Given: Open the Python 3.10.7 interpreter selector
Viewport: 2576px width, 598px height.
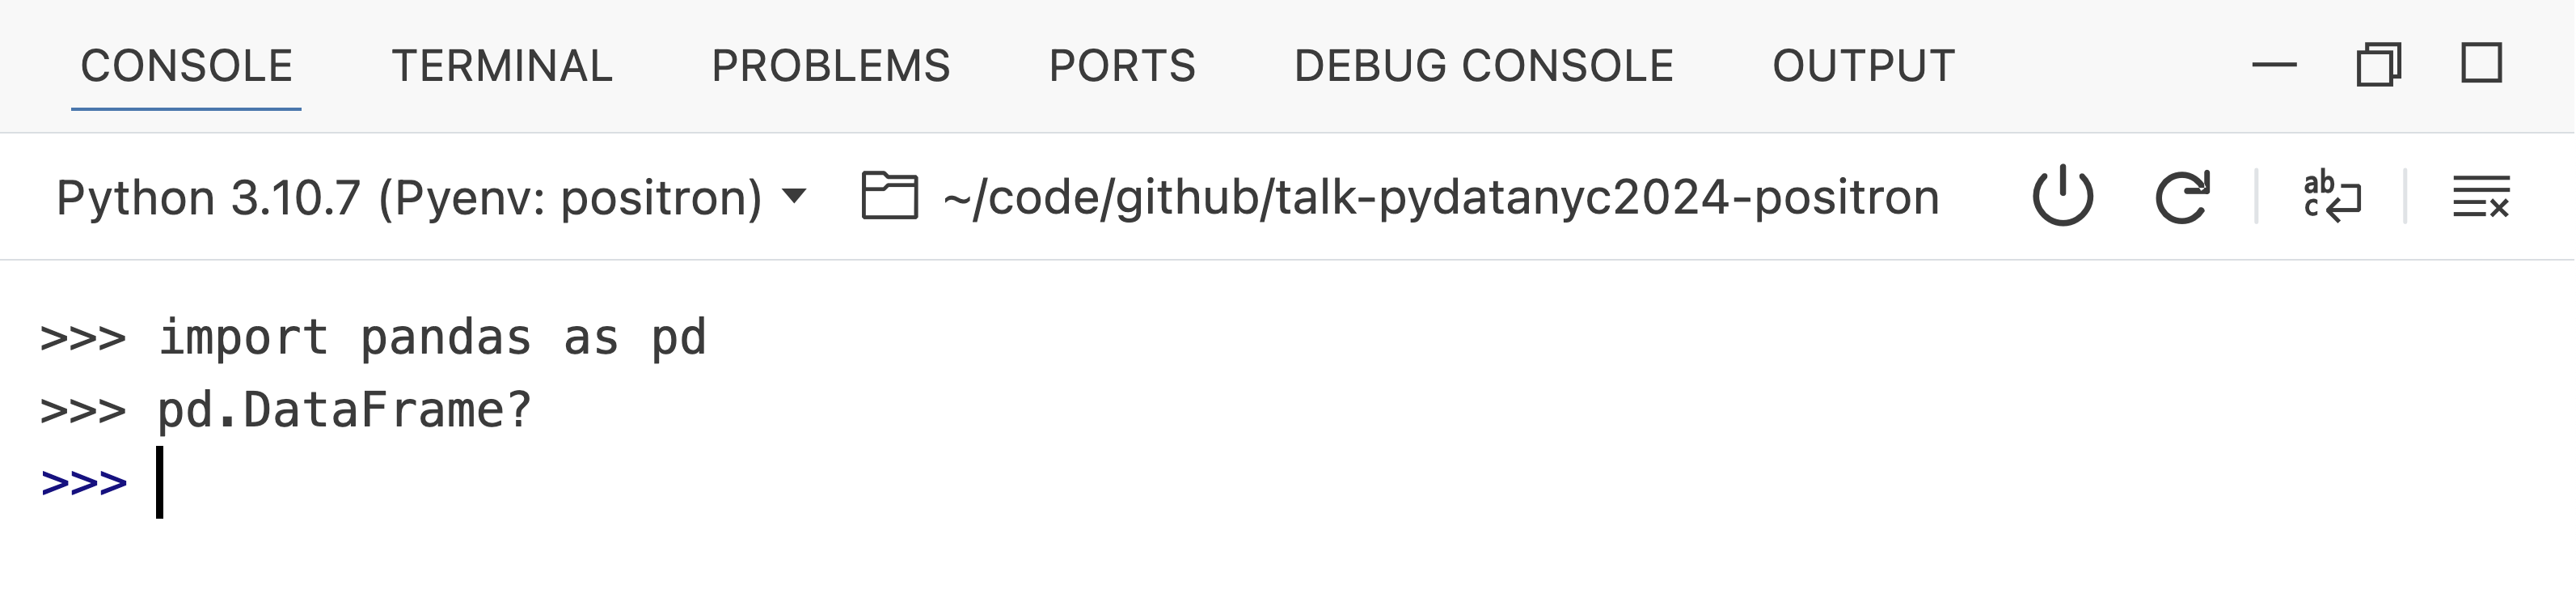Looking at the screenshot, I should pos(409,197).
